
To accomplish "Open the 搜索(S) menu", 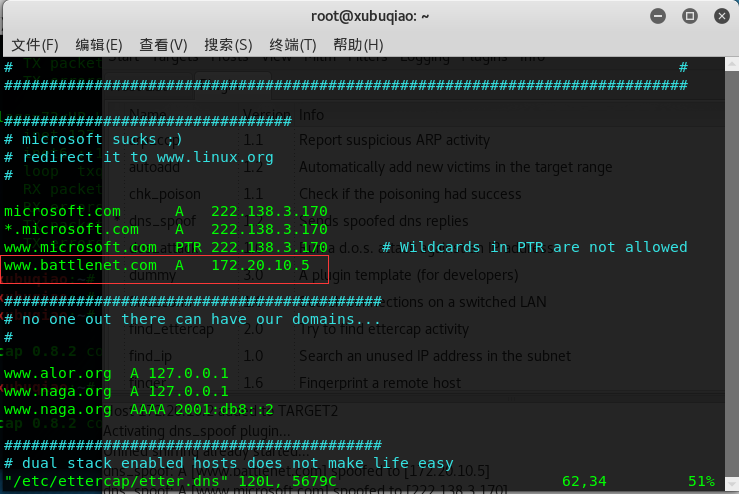I will (228, 45).
